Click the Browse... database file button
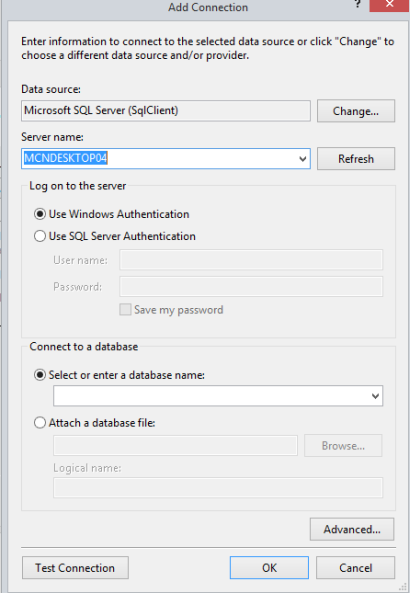The width and height of the screenshot is (410, 593). tap(343, 446)
